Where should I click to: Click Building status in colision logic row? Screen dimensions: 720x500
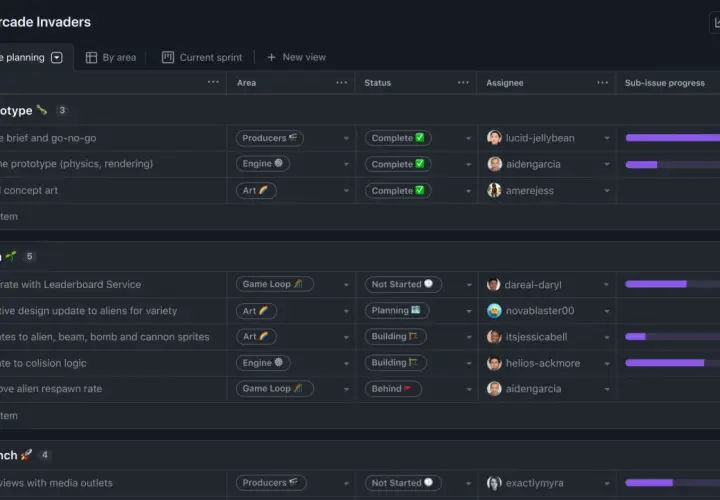(395, 363)
